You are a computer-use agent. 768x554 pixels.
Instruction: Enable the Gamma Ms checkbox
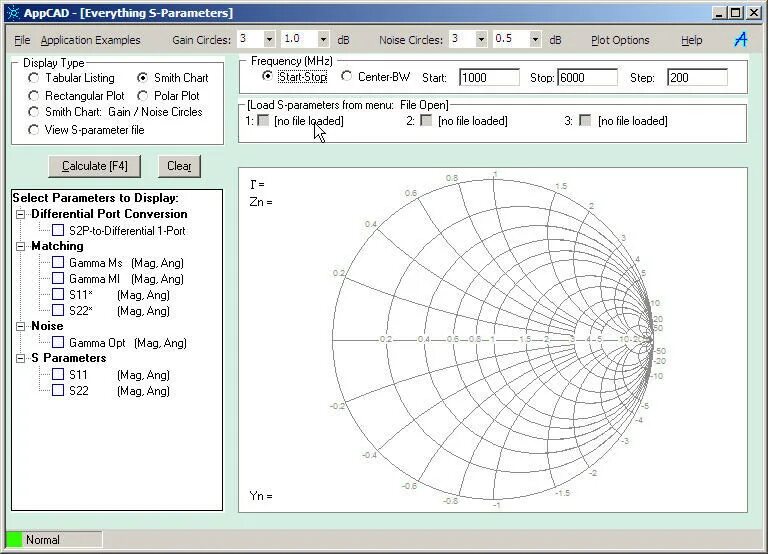[x=58, y=262]
